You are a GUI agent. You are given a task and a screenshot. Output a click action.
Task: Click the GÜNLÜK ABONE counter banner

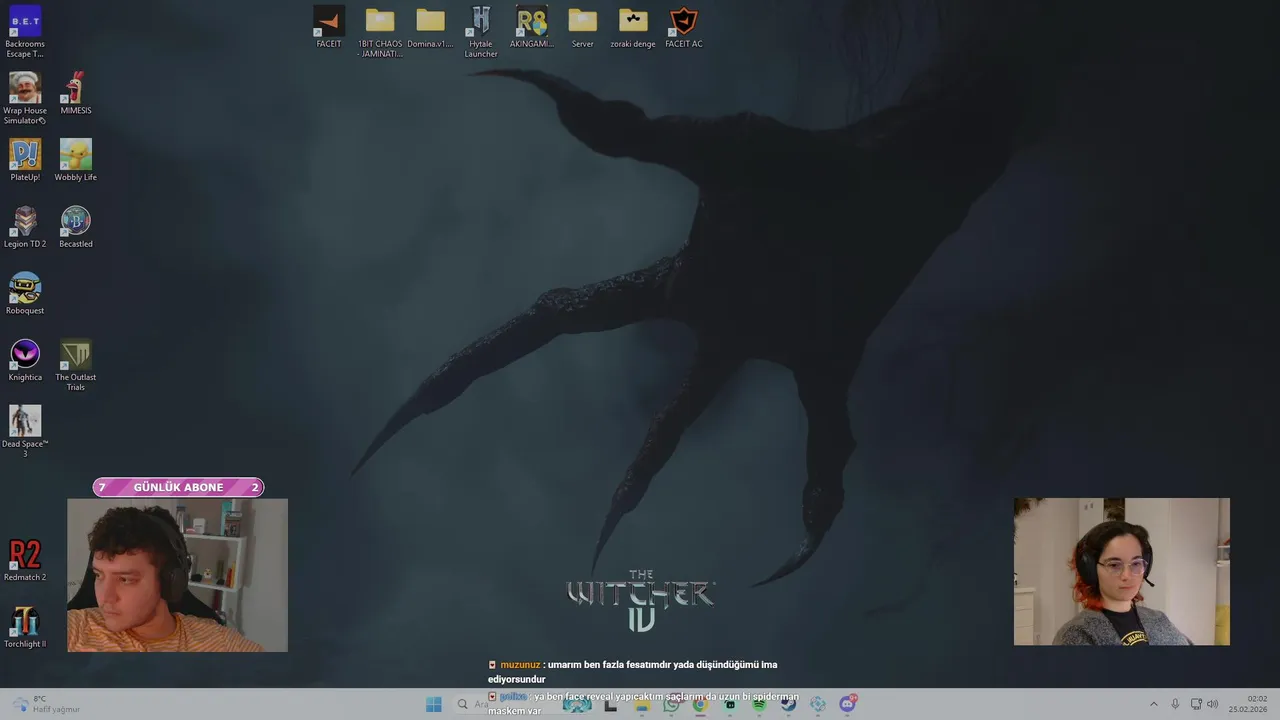(x=178, y=487)
